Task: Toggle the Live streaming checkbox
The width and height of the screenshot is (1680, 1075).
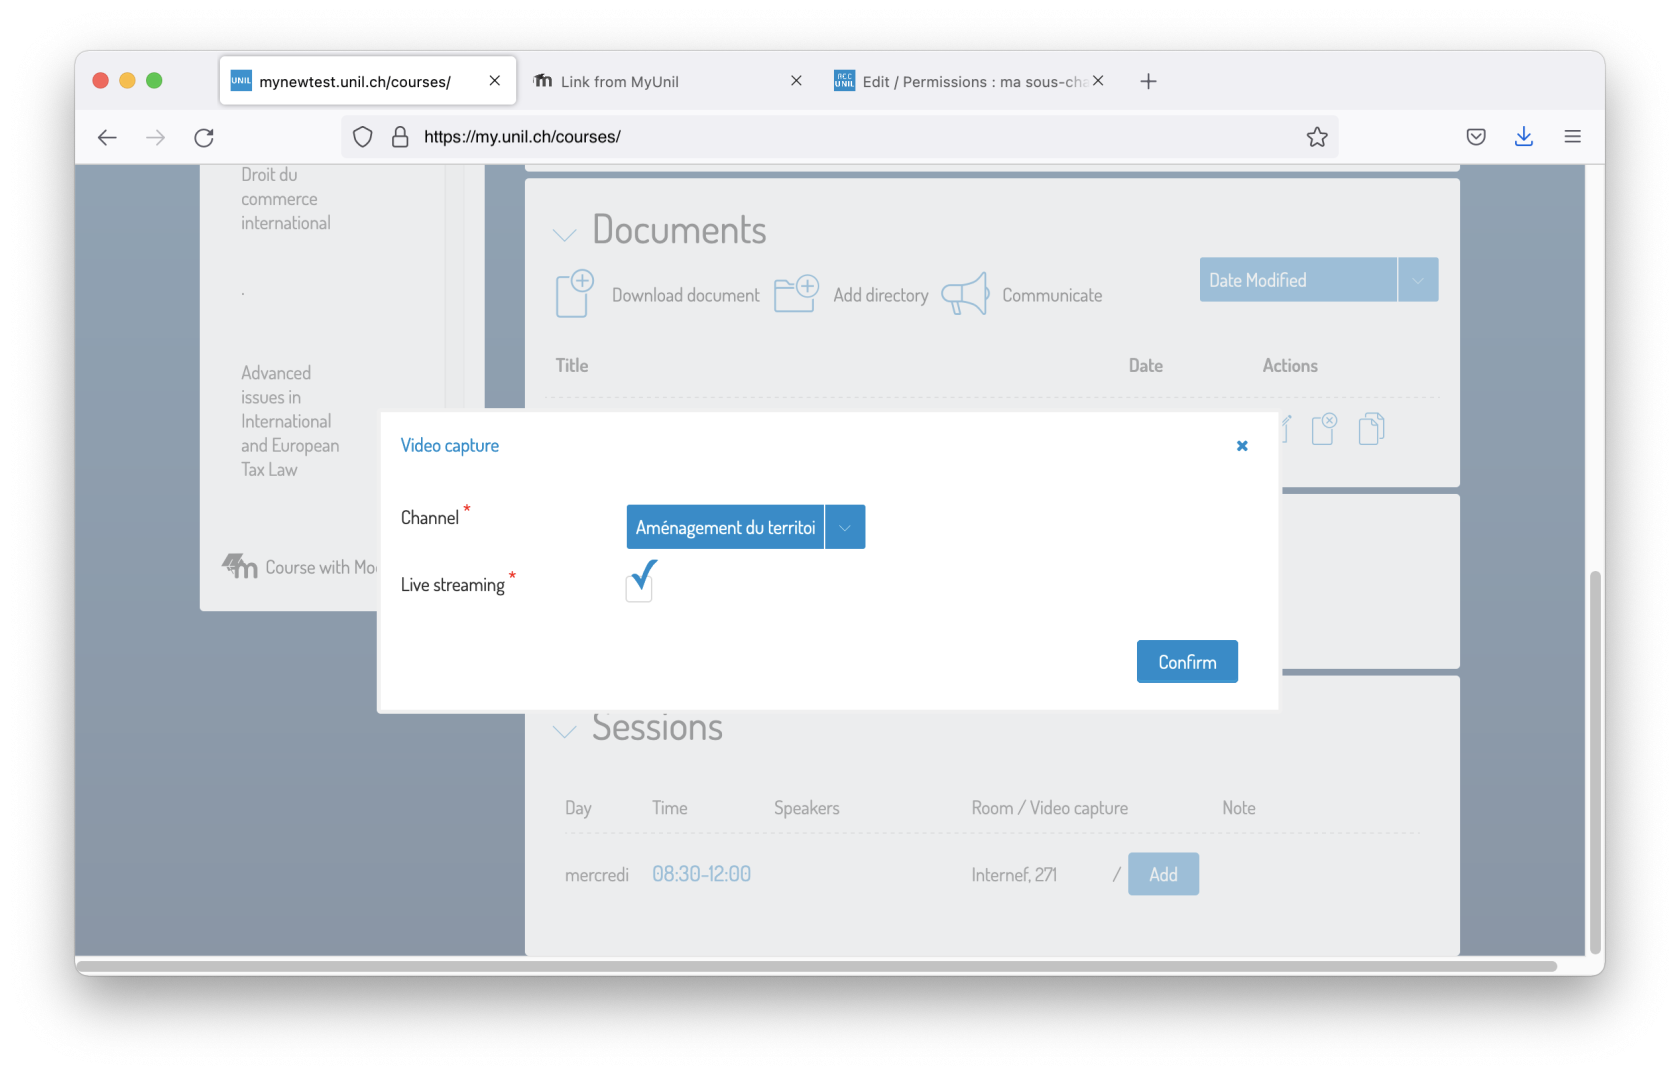Action: click(x=639, y=586)
